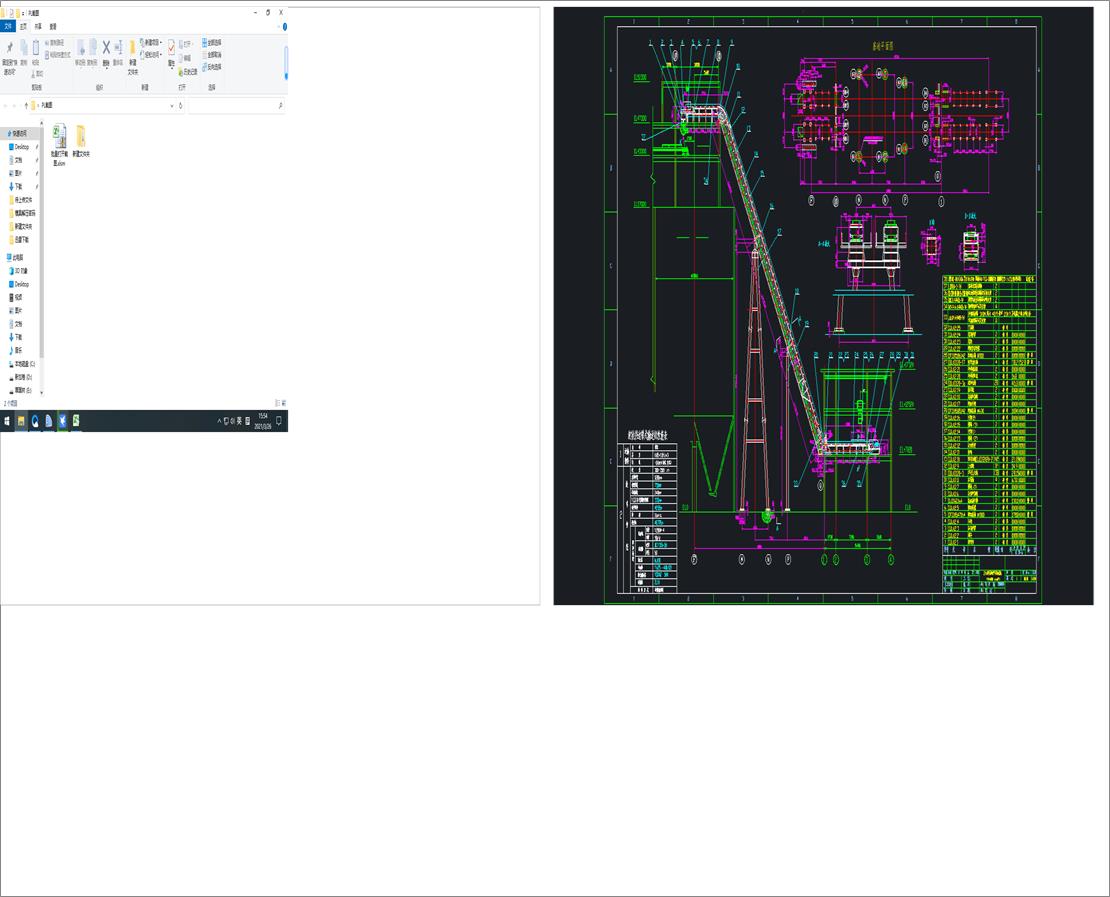
Task: Click Invert selection in the ribbon
Action: pos(212,67)
